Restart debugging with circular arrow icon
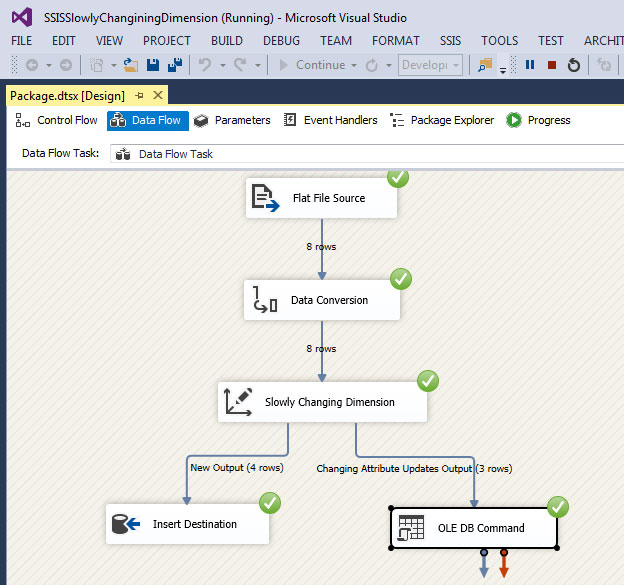 point(573,65)
